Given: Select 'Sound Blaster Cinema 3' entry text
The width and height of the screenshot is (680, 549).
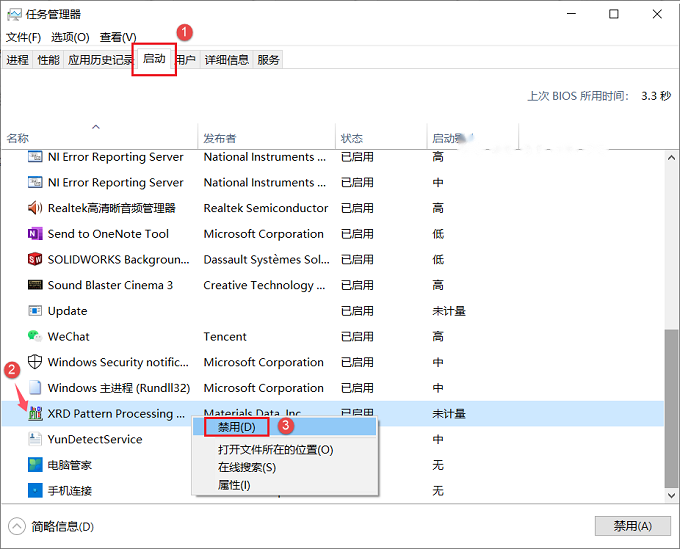Looking at the screenshot, I should (110, 285).
